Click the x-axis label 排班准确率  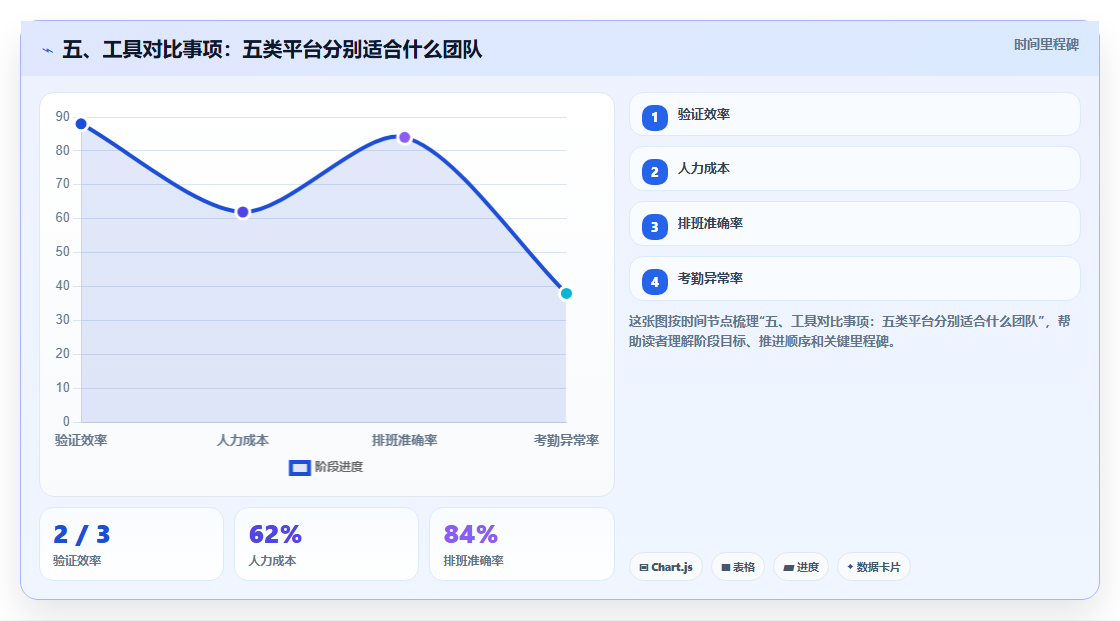click(x=404, y=440)
